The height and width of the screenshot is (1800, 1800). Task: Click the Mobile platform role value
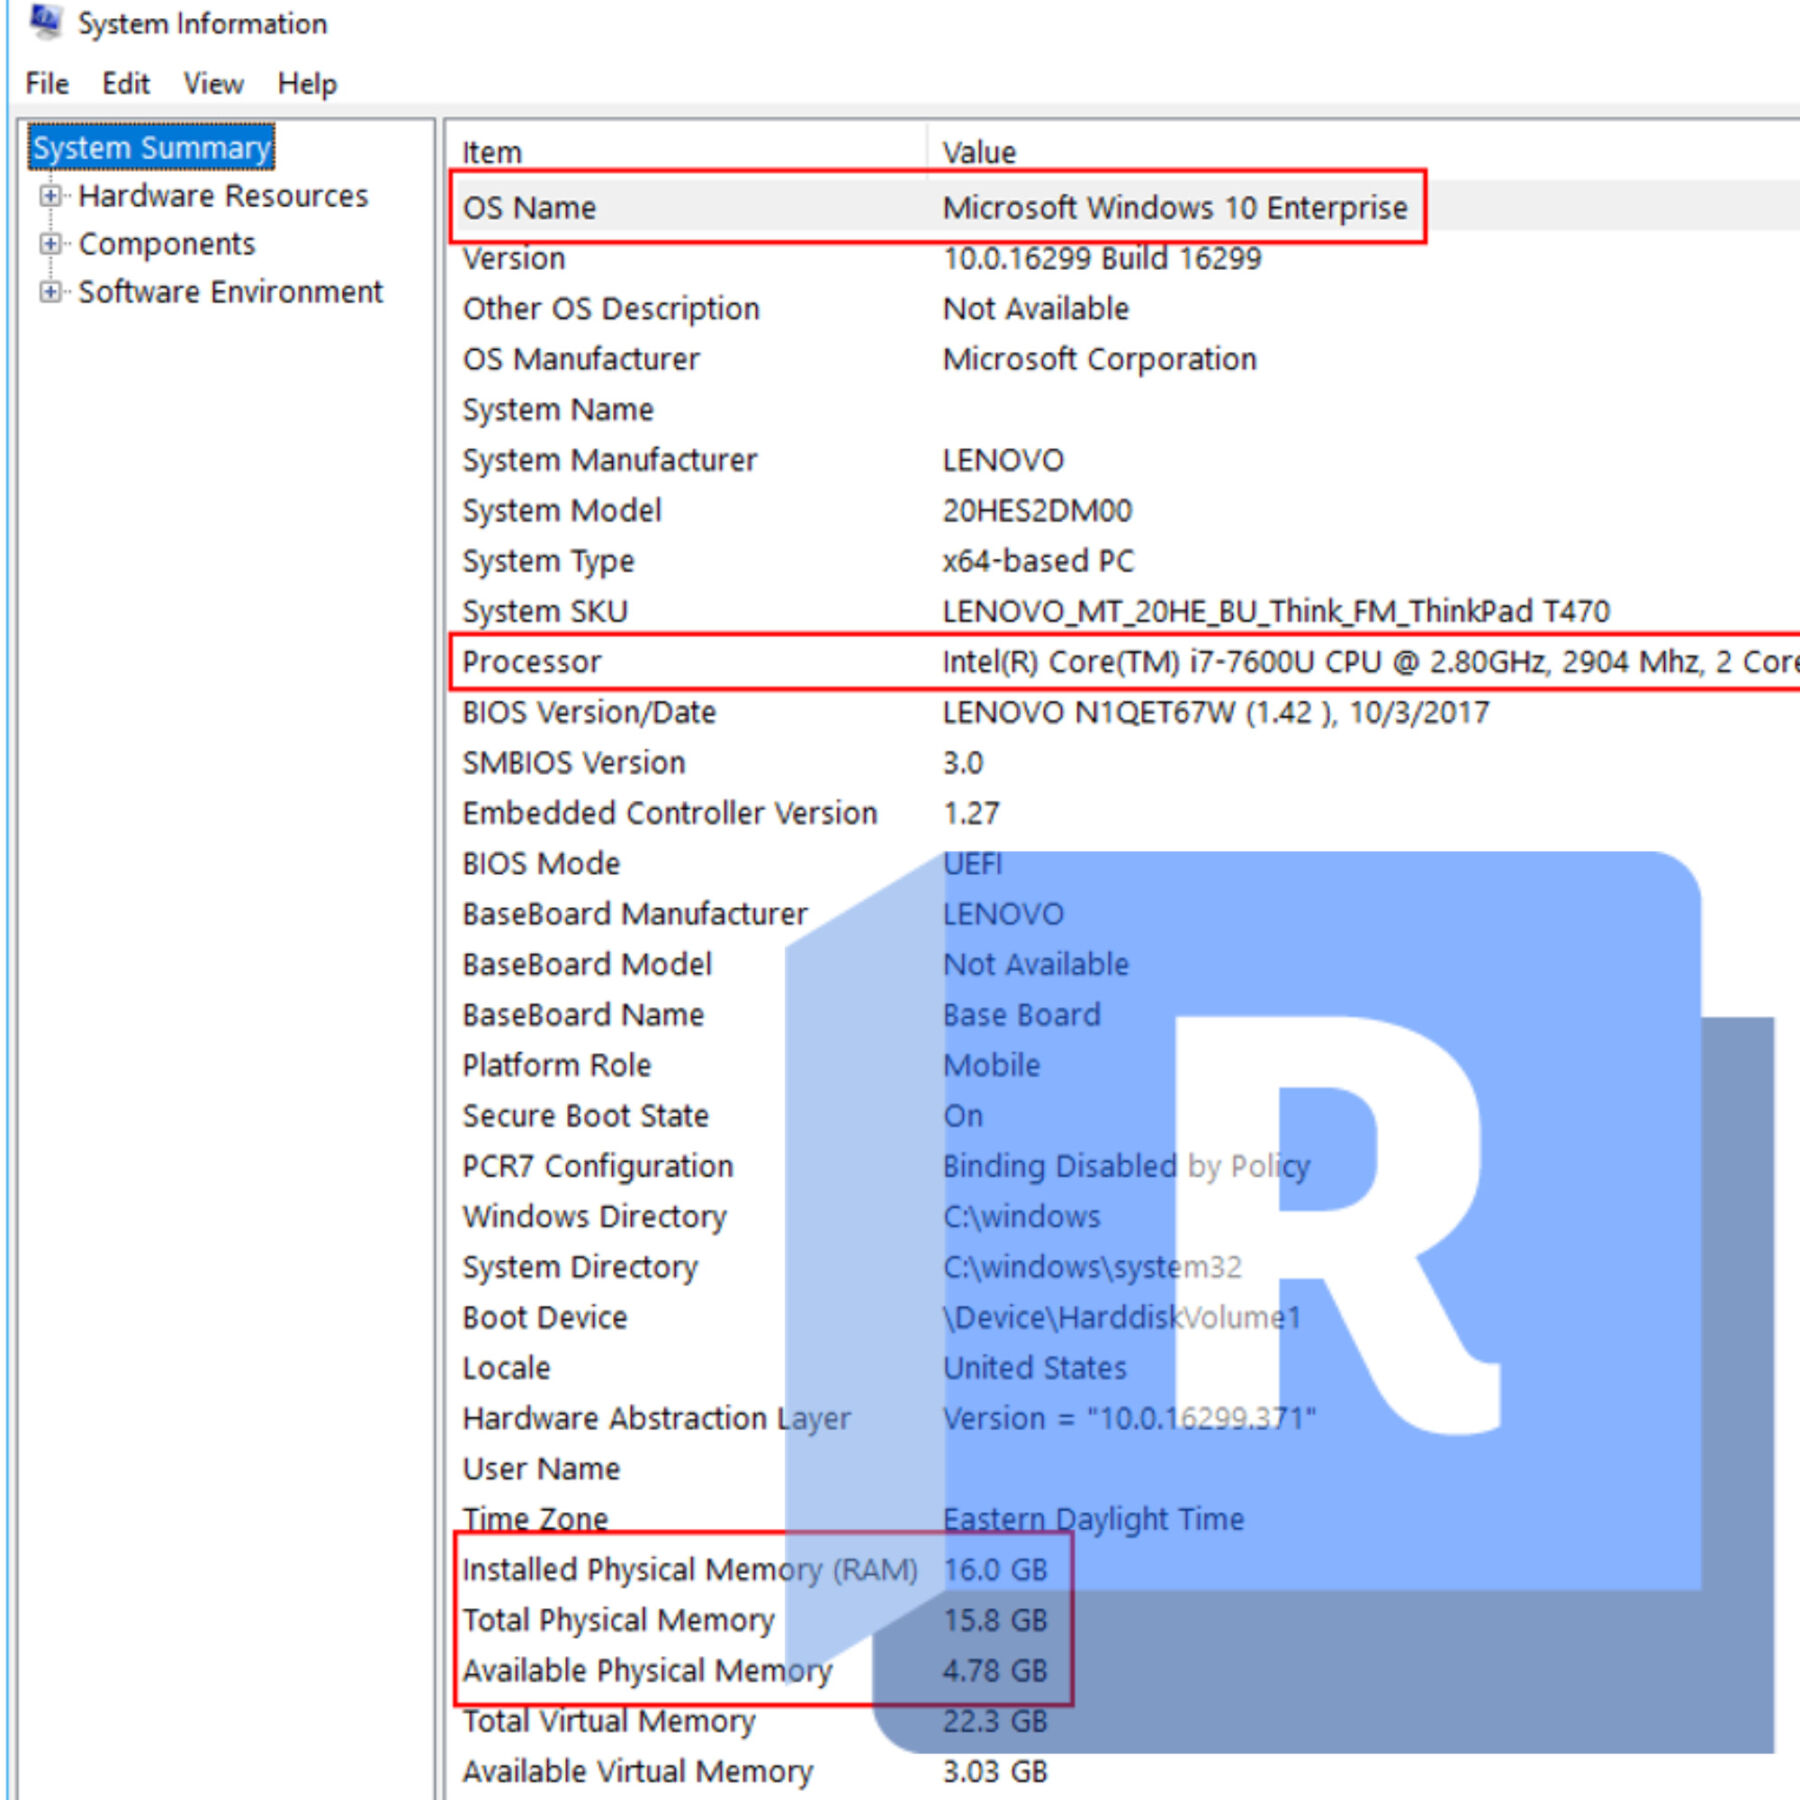(x=991, y=1065)
